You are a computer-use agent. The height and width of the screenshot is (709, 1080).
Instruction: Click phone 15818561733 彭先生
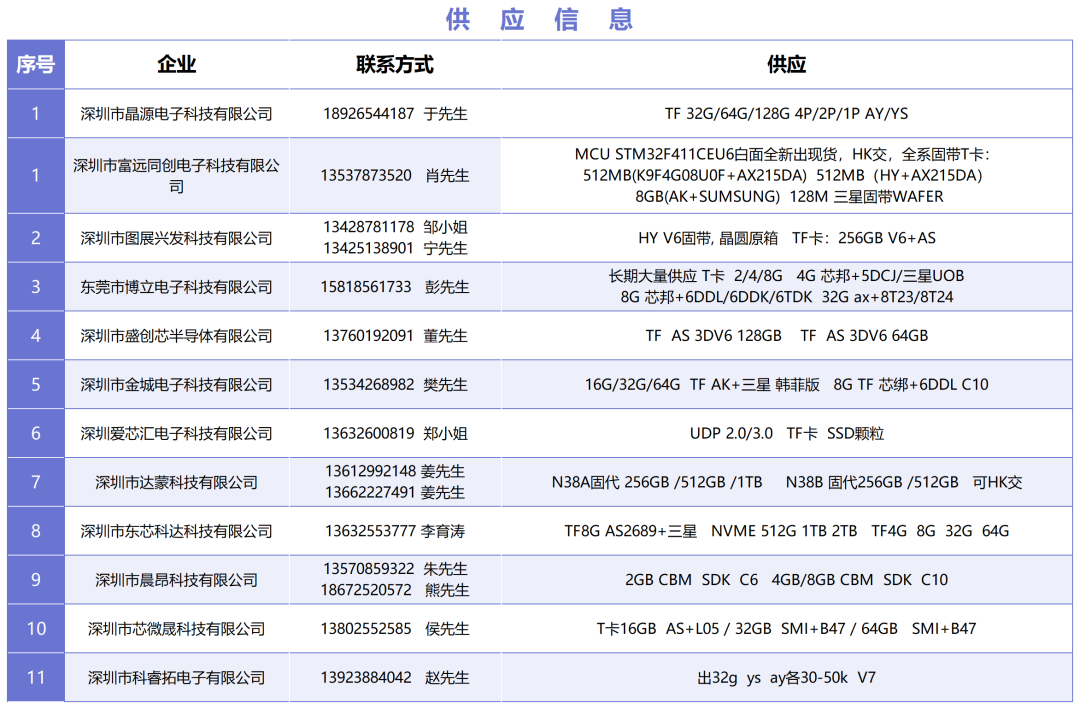click(395, 287)
